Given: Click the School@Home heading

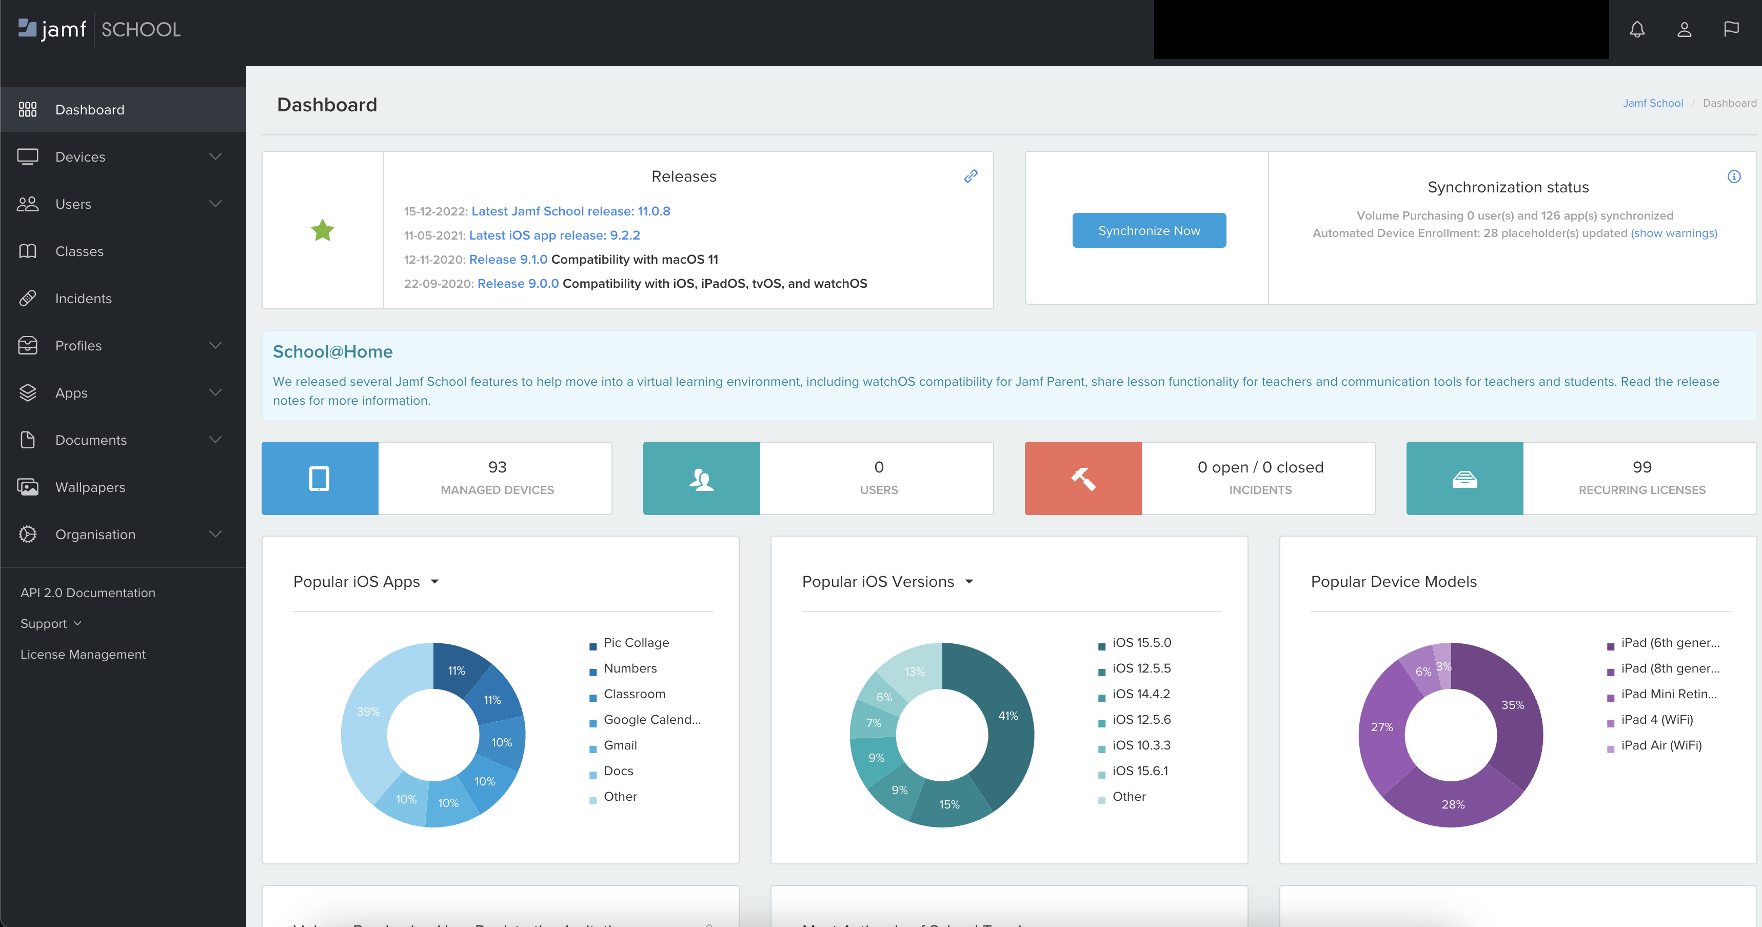Looking at the screenshot, I should tap(333, 352).
